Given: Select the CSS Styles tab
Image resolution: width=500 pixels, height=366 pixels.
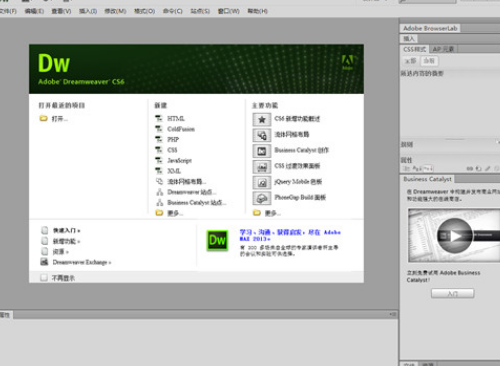Looking at the screenshot, I should click(x=415, y=49).
